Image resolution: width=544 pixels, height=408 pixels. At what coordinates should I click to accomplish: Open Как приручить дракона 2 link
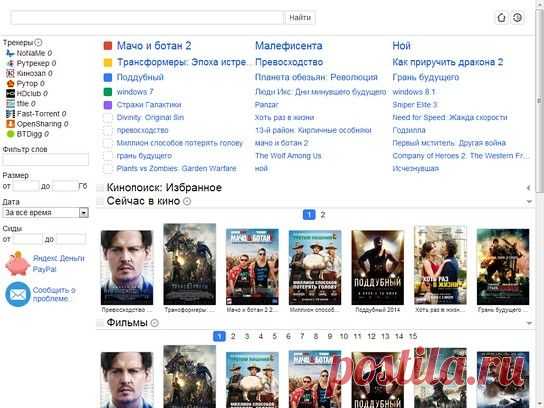(x=448, y=62)
